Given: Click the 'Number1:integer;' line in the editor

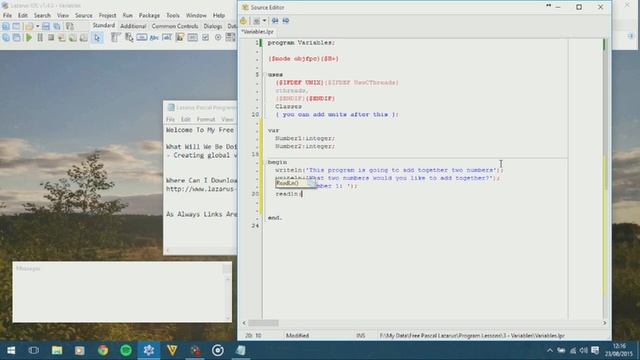Looking at the screenshot, I should 305,138.
